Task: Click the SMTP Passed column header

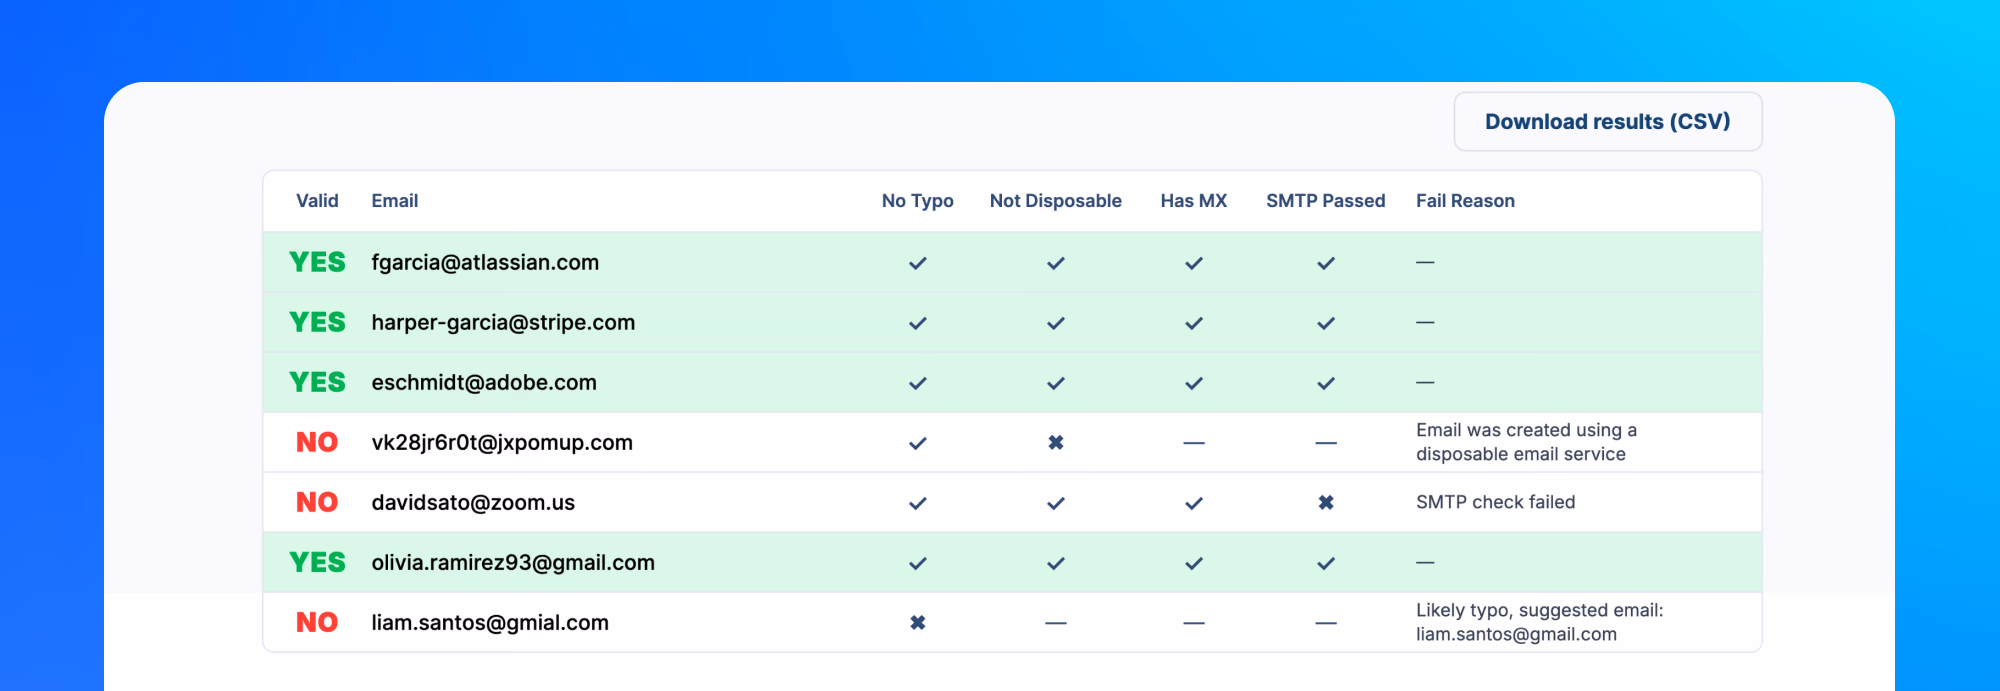Action: click(1325, 201)
